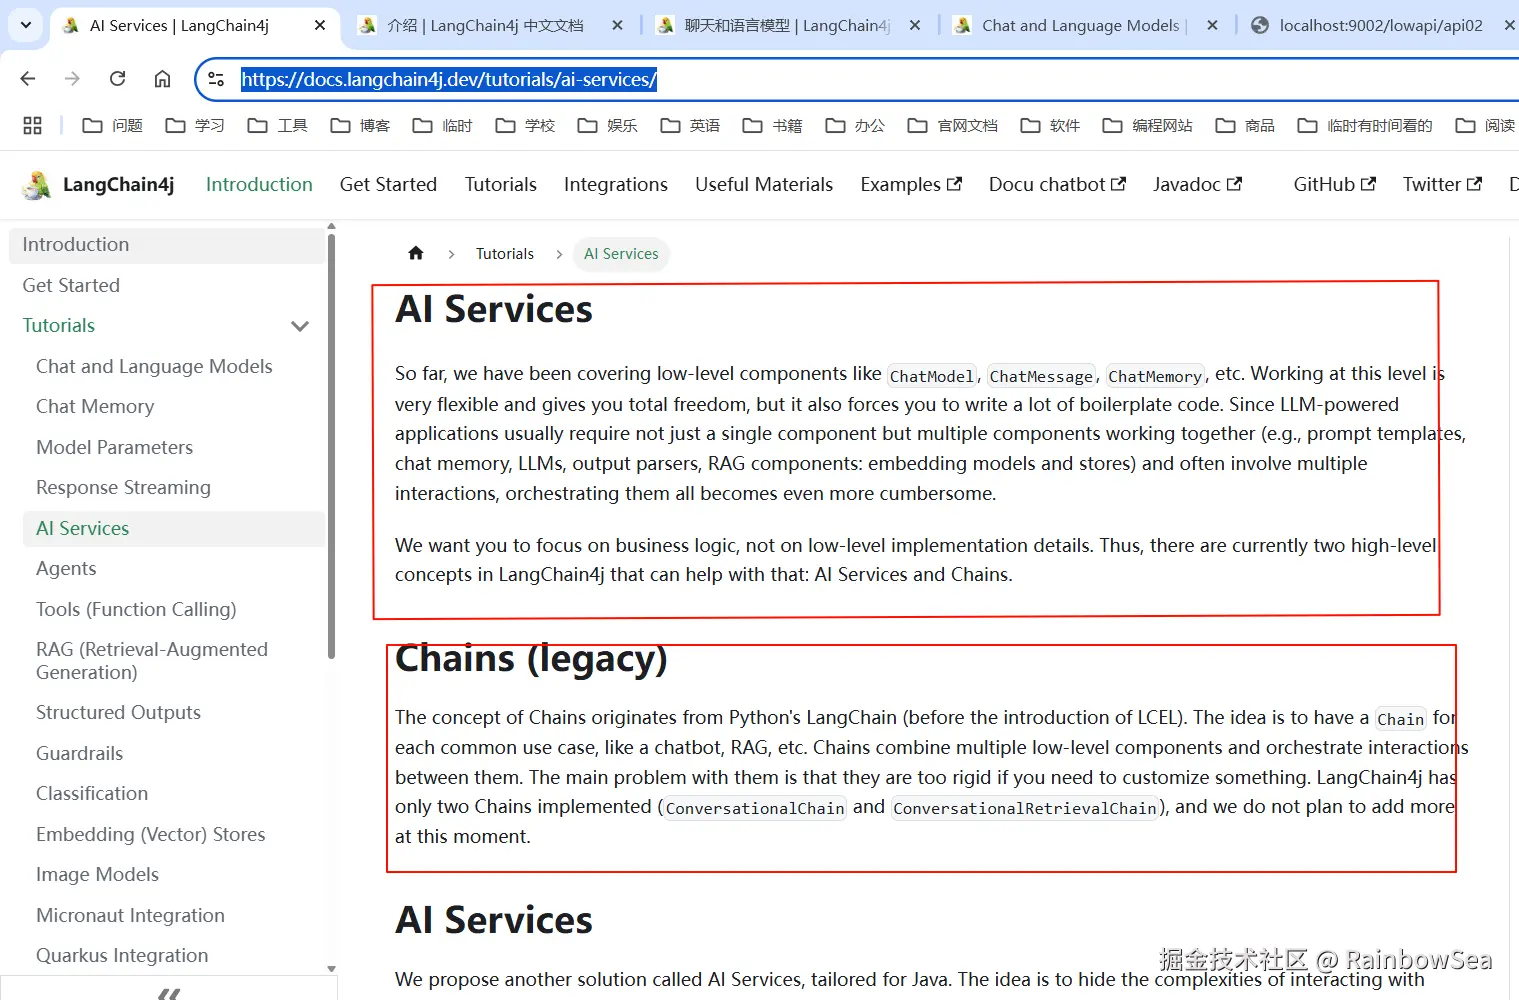Close the Chat and Language Models tab
This screenshot has height=1000, width=1519.
[1212, 25]
